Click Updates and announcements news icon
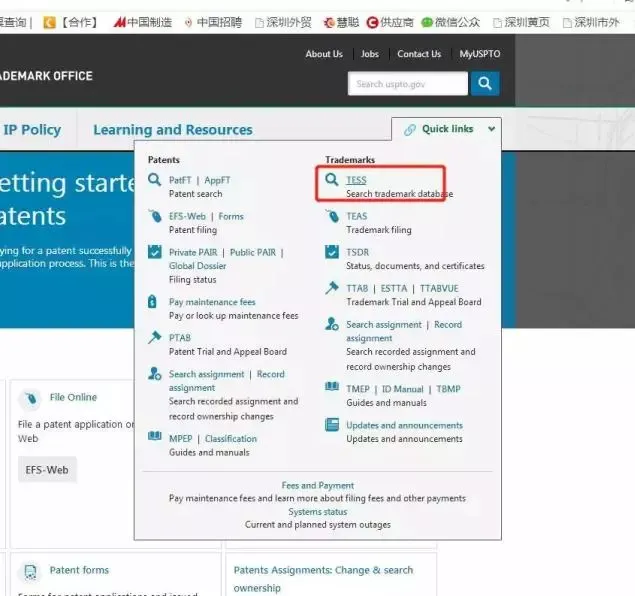 (x=332, y=425)
